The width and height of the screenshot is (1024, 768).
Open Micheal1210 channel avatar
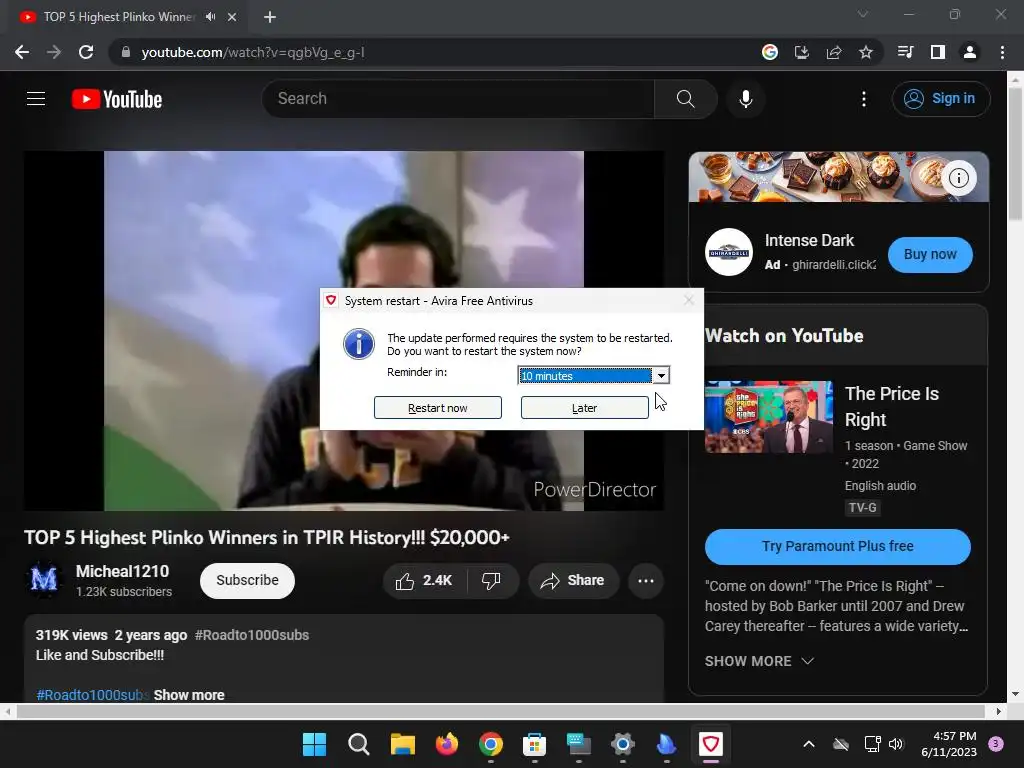44,579
